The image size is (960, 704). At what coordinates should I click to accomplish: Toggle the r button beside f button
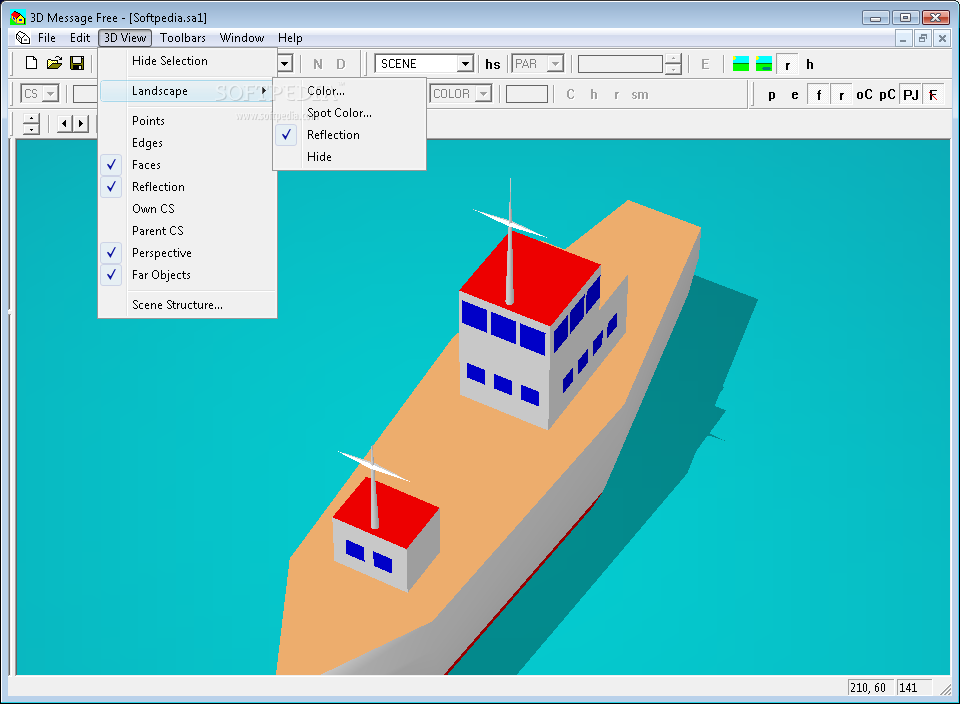point(842,95)
